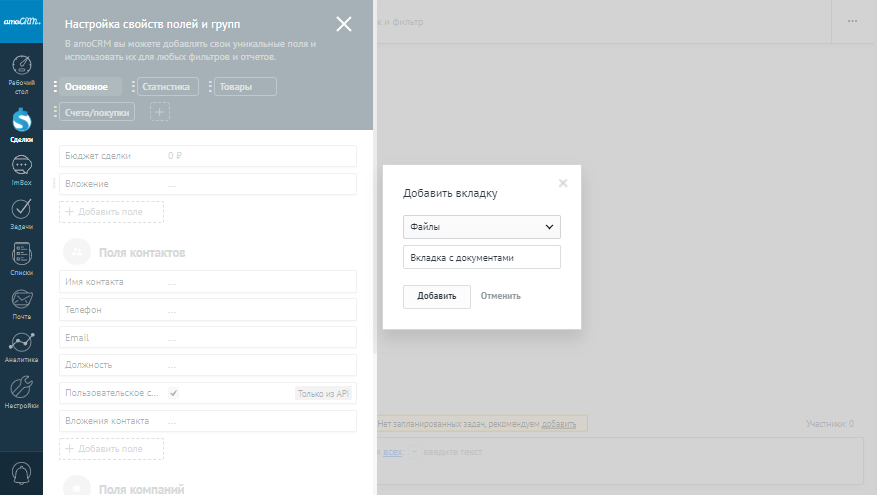
Task: Switch to the Статистика tab
Action: pyautogui.click(x=167, y=87)
